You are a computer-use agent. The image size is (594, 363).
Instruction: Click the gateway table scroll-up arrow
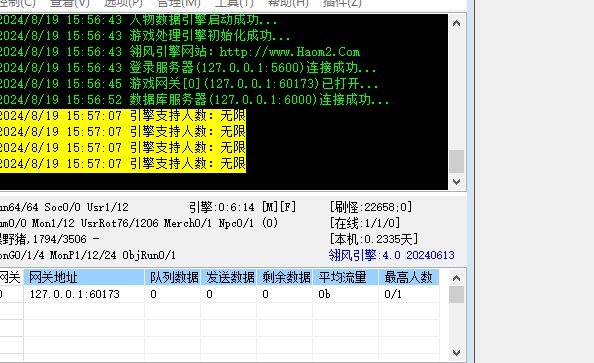tap(456, 279)
